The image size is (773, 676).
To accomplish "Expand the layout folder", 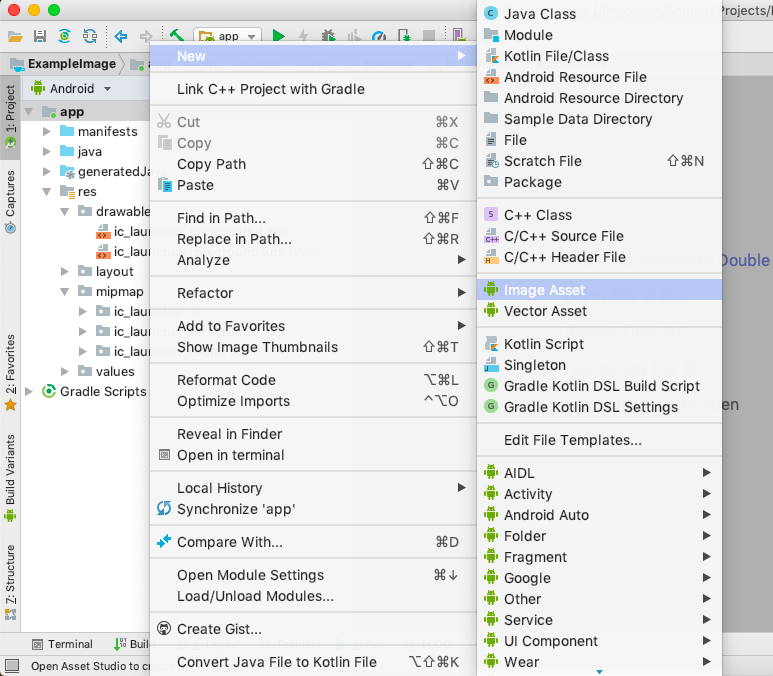I will coord(65,271).
